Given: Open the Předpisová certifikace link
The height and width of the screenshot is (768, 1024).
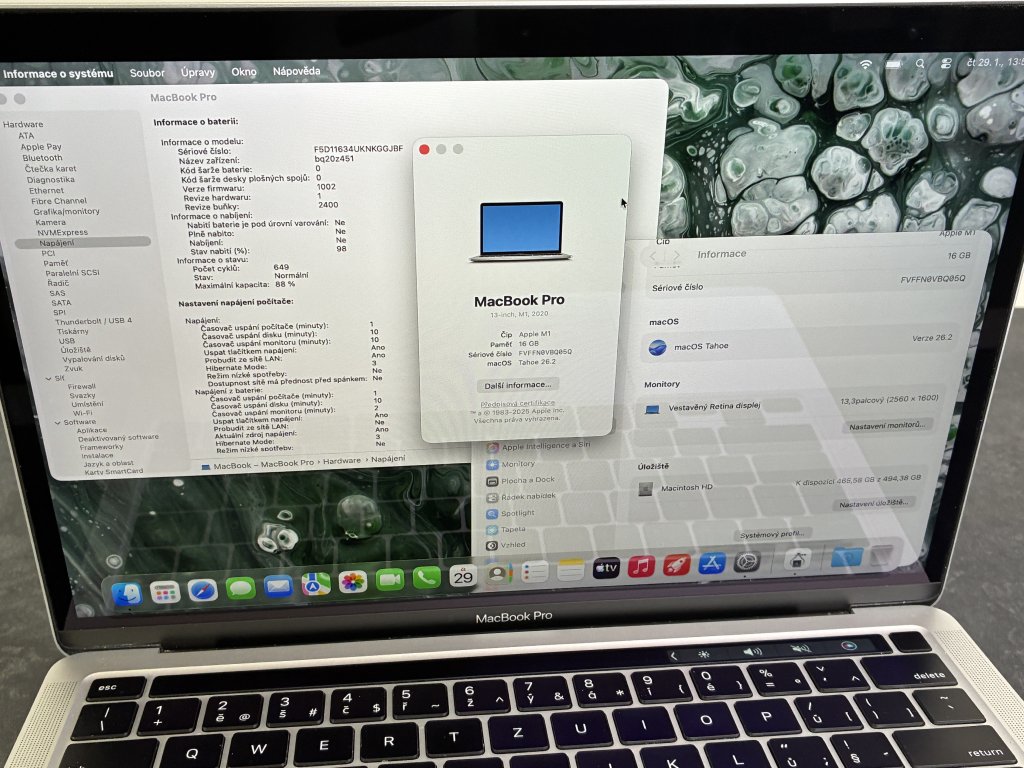Looking at the screenshot, I should (x=518, y=404).
